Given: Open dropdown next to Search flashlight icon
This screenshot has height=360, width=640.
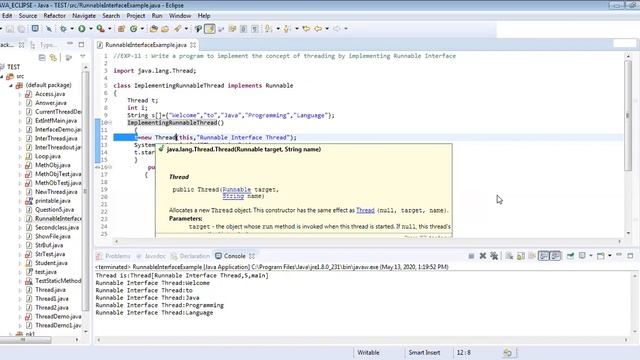Looking at the screenshot, I should [186, 29].
